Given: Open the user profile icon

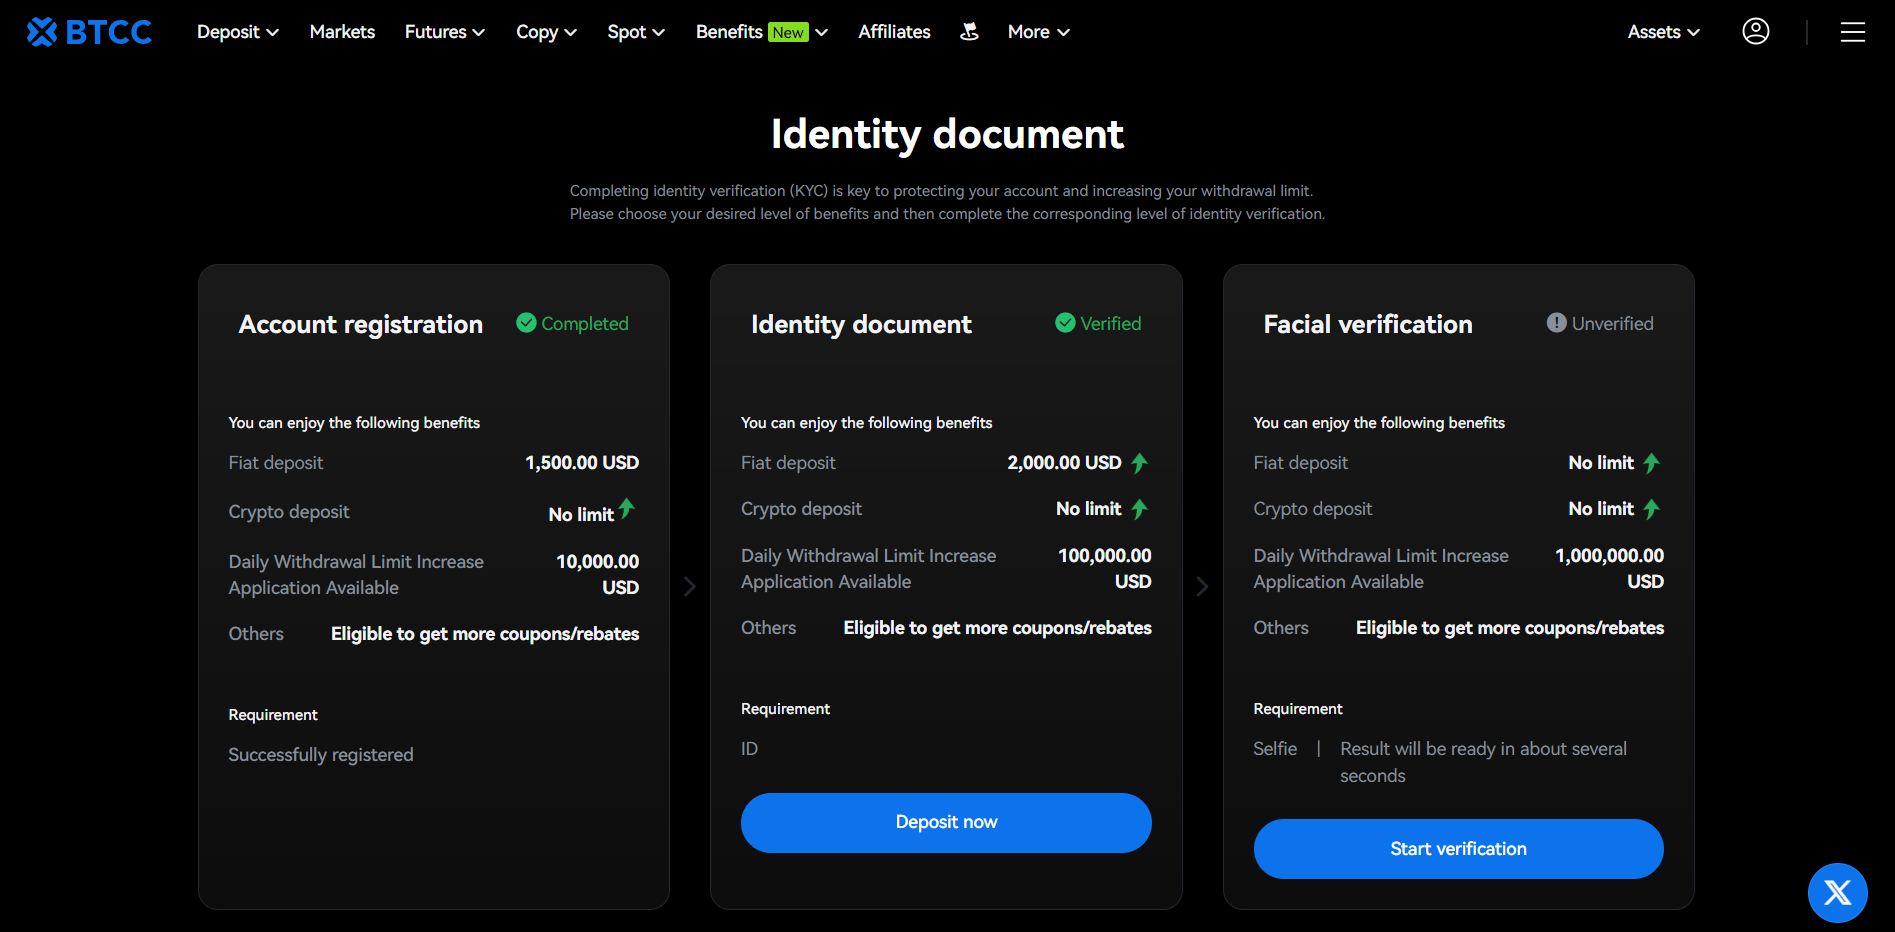Looking at the screenshot, I should (x=1756, y=32).
